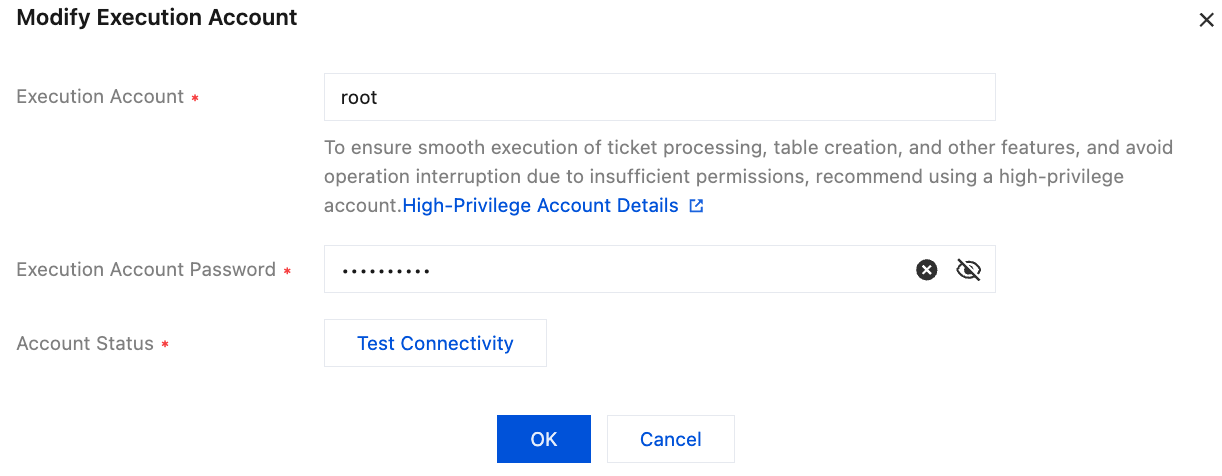1222x476 pixels.
Task: Click the red asterisk beside Execution Account
Action: point(194,98)
